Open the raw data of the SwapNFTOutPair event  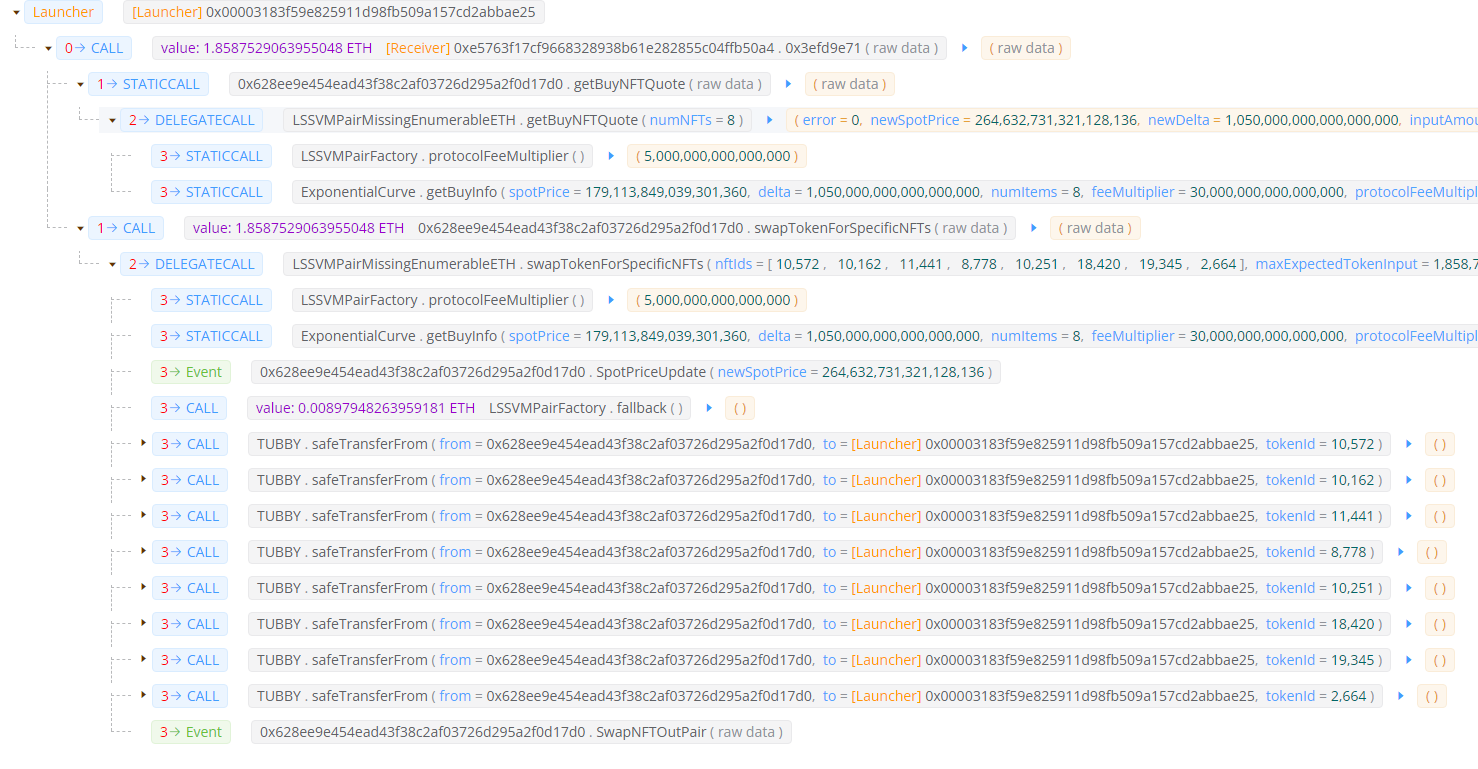pos(750,732)
